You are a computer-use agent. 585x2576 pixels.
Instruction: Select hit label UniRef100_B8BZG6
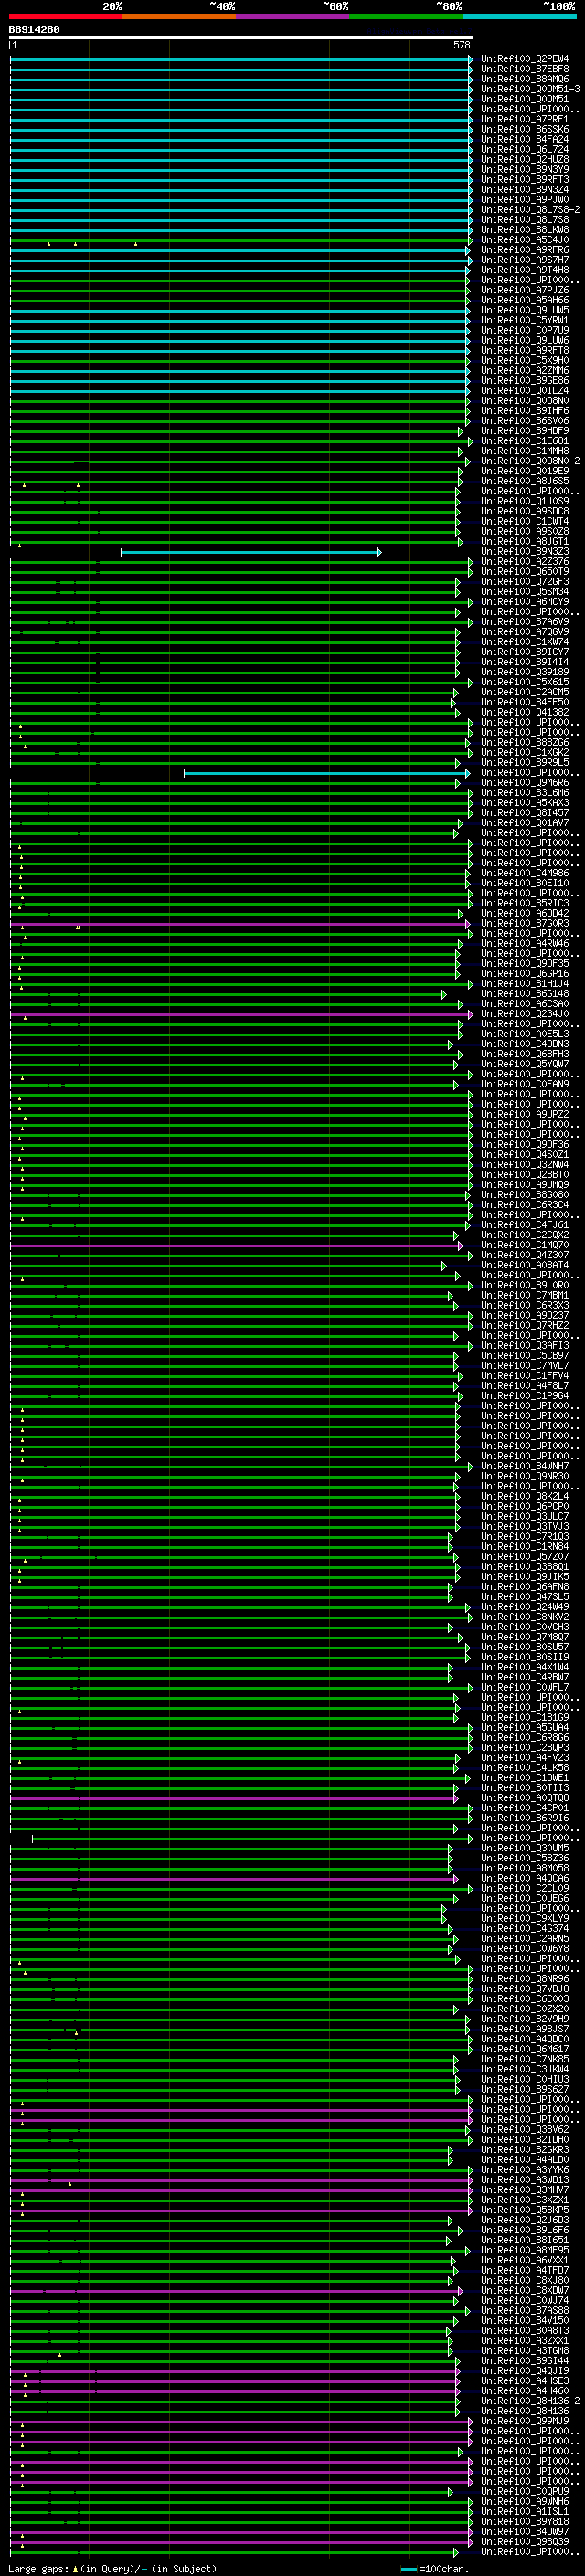525,743
